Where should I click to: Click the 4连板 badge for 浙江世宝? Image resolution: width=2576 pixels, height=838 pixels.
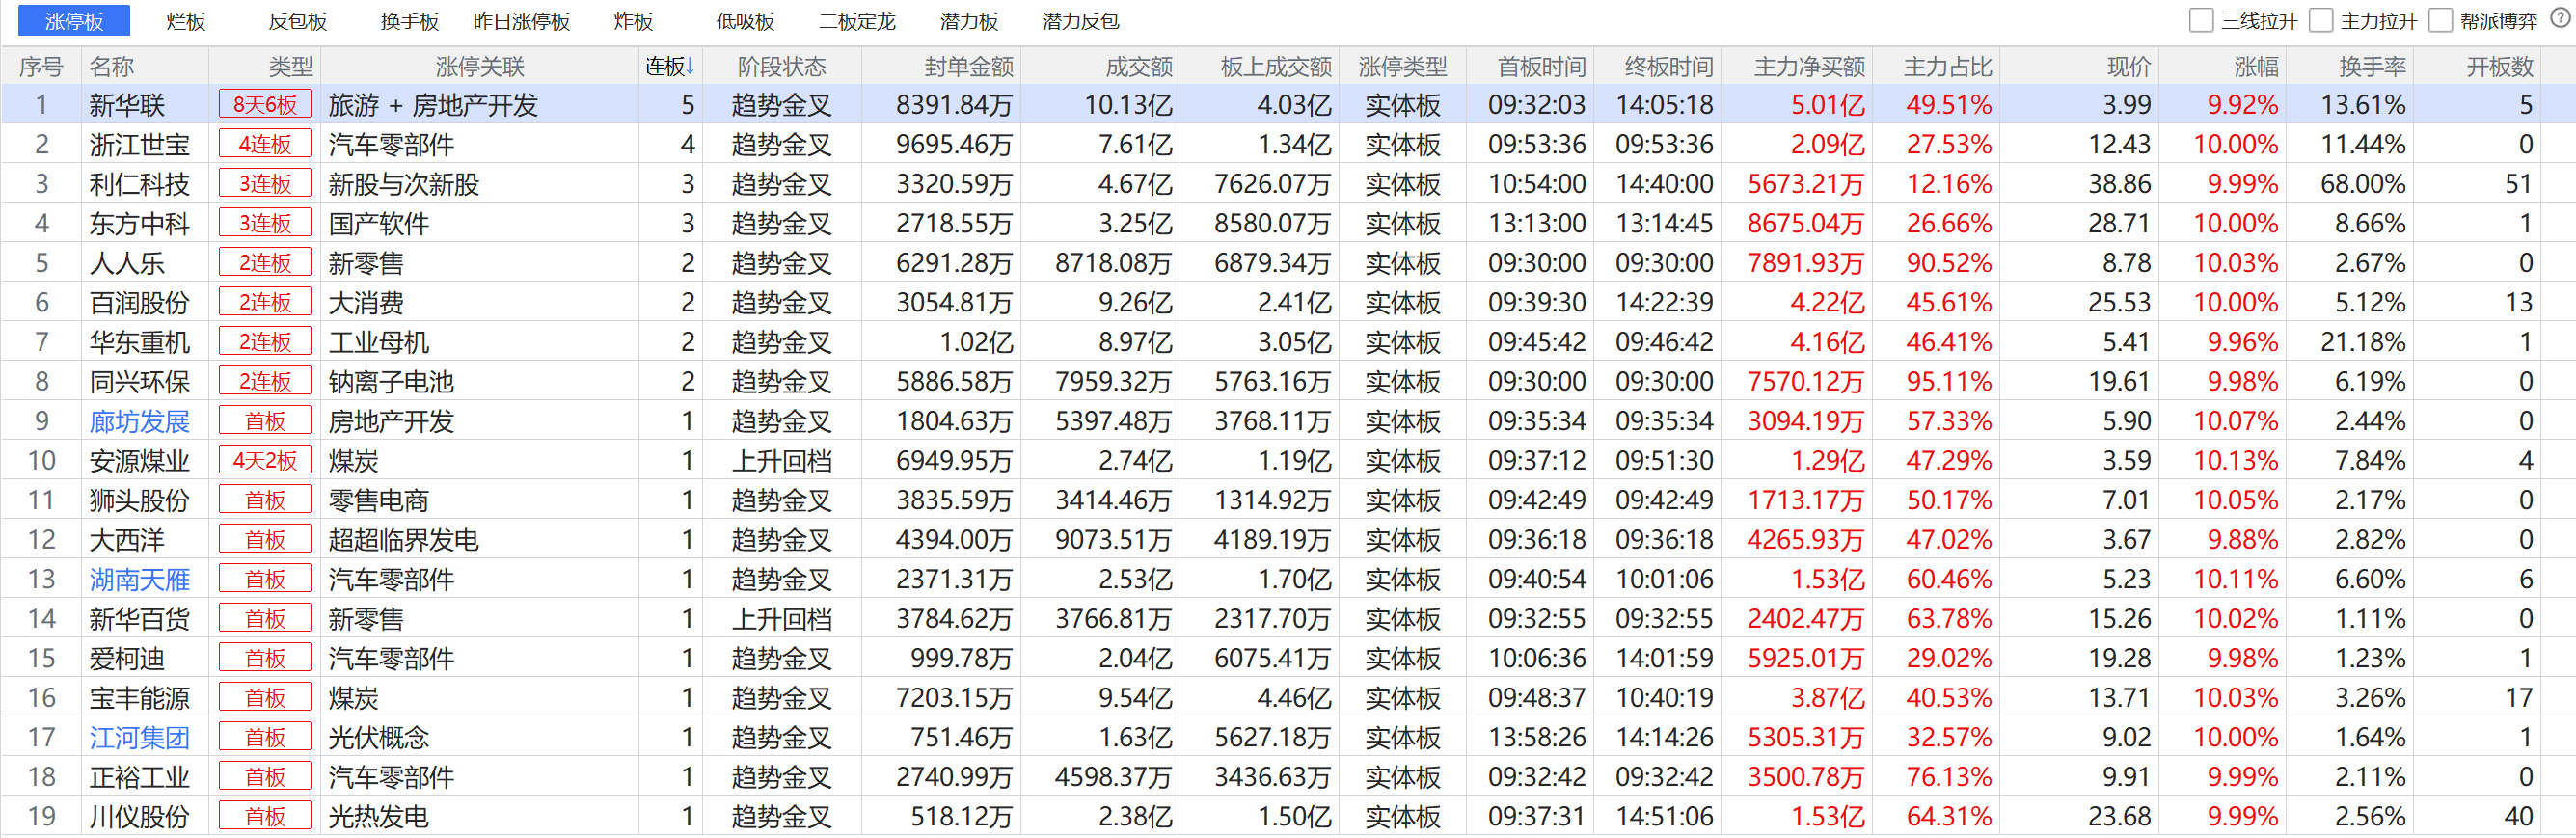click(x=265, y=144)
